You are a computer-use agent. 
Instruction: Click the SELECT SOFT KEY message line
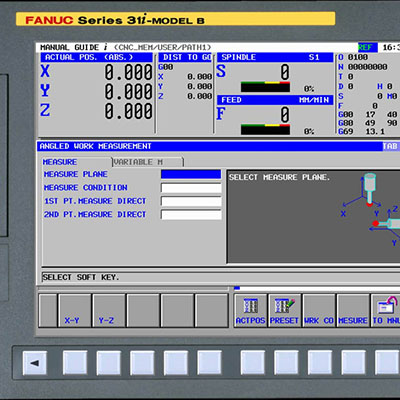[x=220, y=277]
